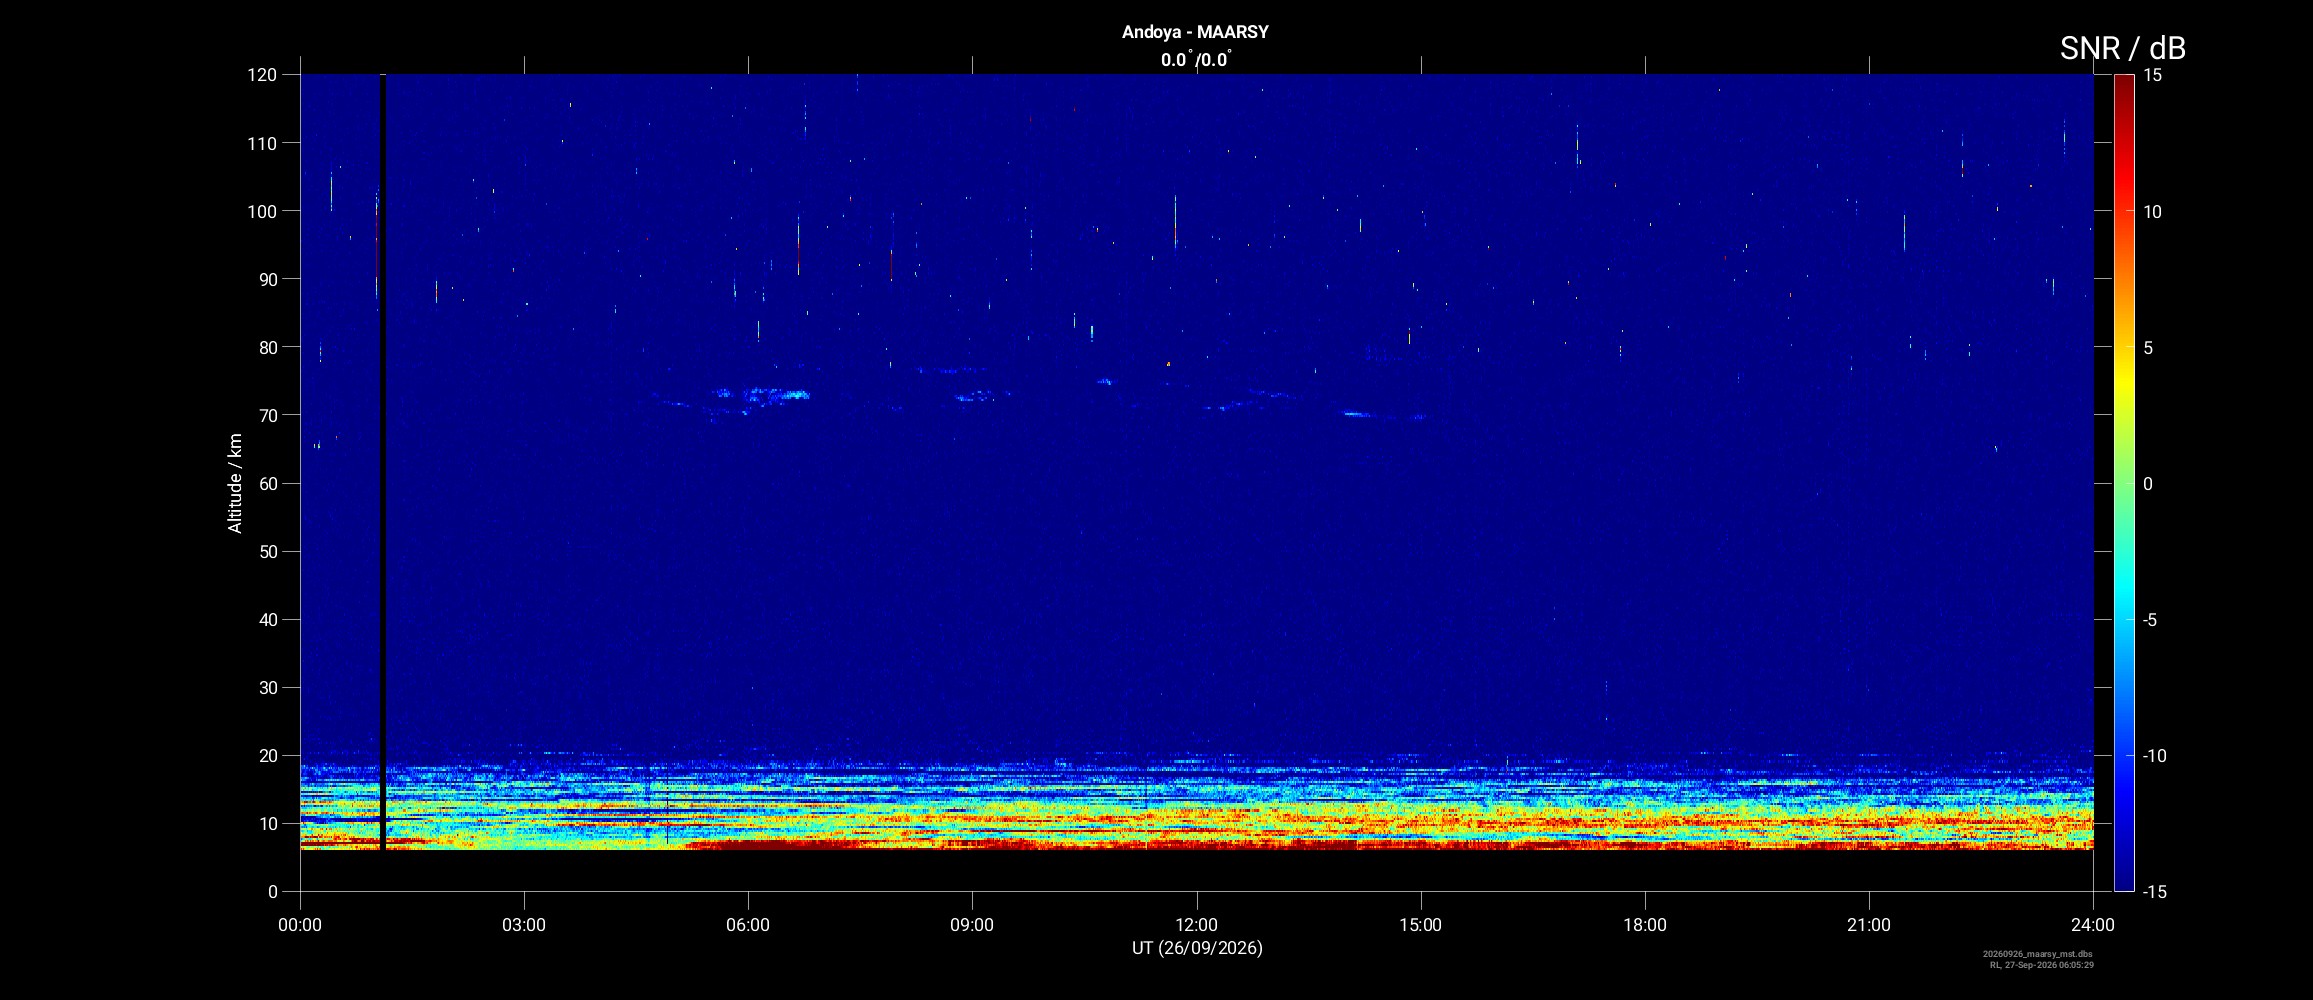Screen dimensions: 2313x1000
Task: Click the "09:00" time tick label
Action: (972, 925)
